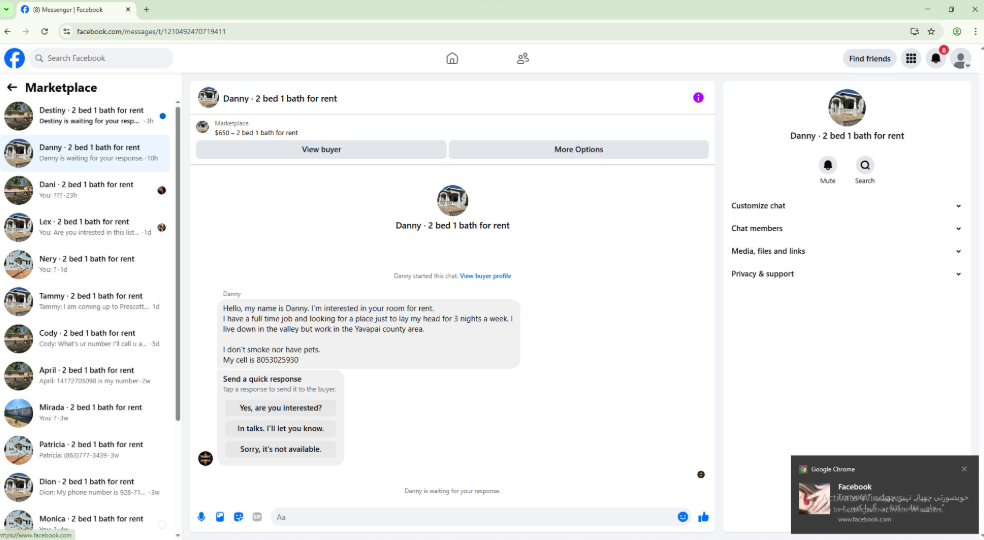The width and height of the screenshot is (984, 540).
Task: Expand Media, files and links section
Action: pos(845,251)
